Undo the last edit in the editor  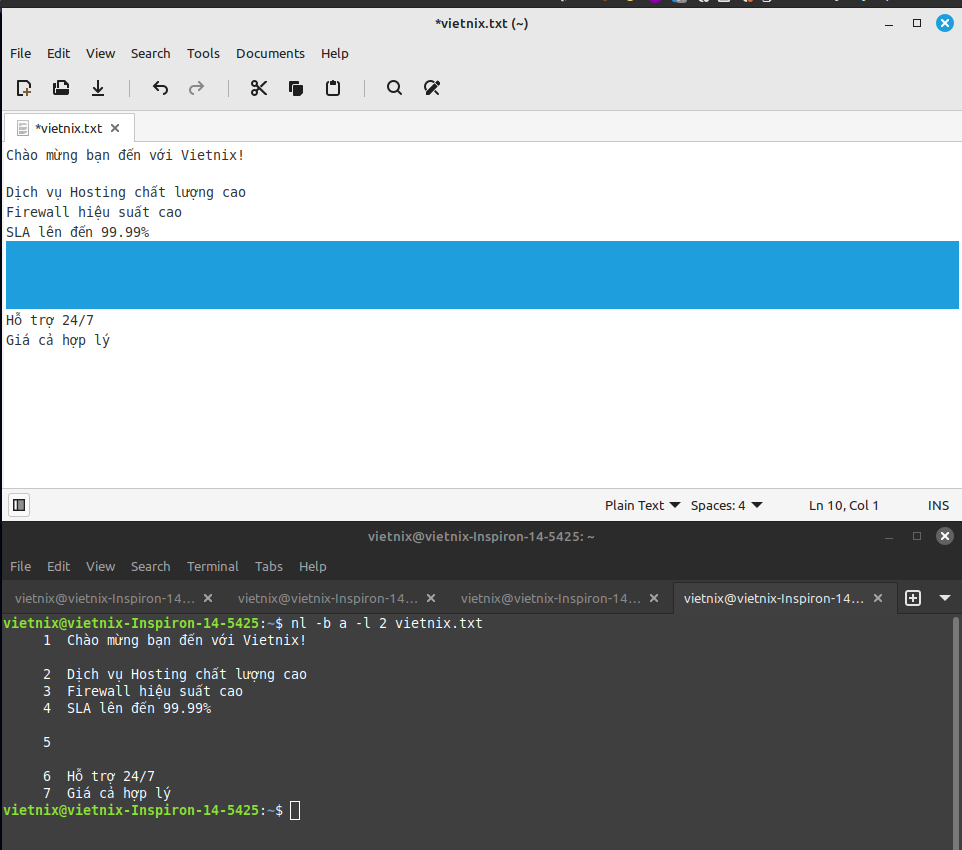tap(160, 88)
